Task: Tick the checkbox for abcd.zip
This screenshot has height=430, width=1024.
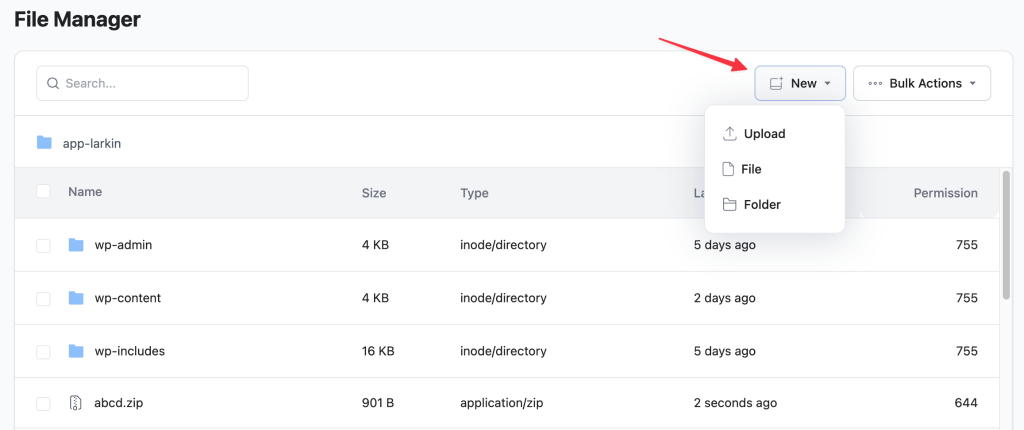Action: click(x=43, y=404)
